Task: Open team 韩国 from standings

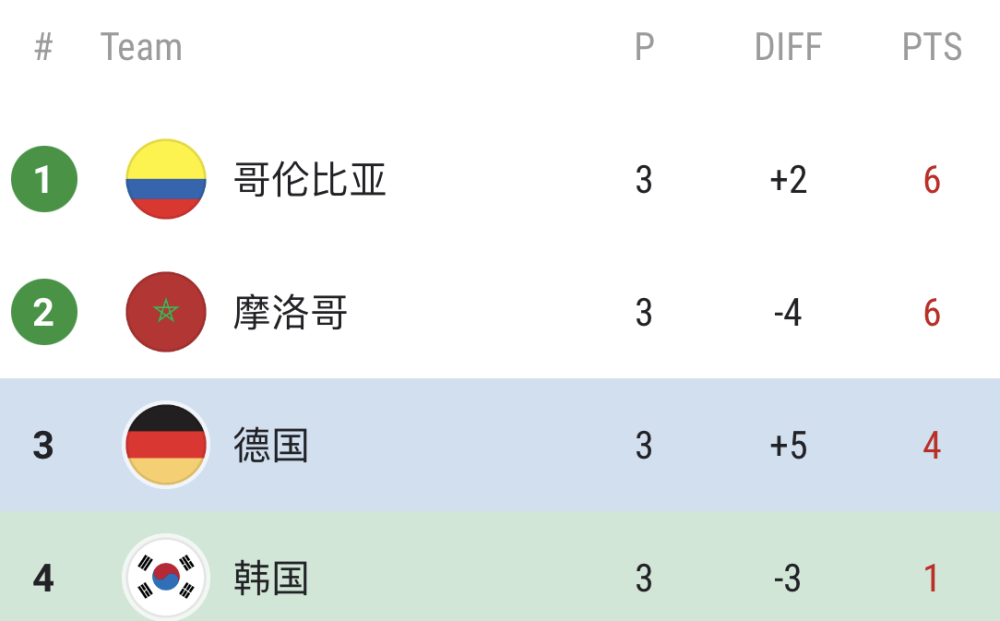Action: pos(271,578)
